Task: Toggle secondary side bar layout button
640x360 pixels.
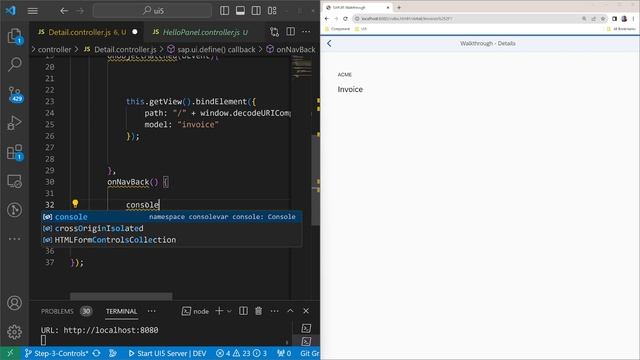Action: 256,11
